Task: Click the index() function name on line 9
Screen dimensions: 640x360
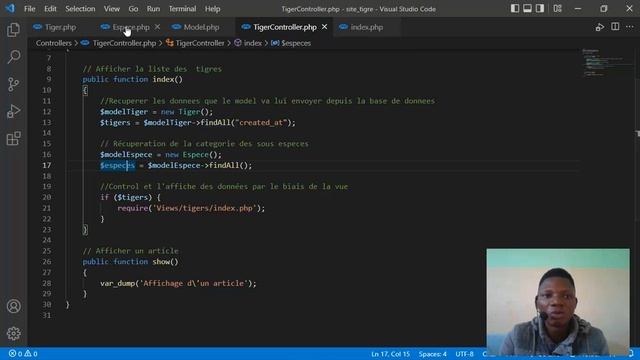Action: coord(167,79)
